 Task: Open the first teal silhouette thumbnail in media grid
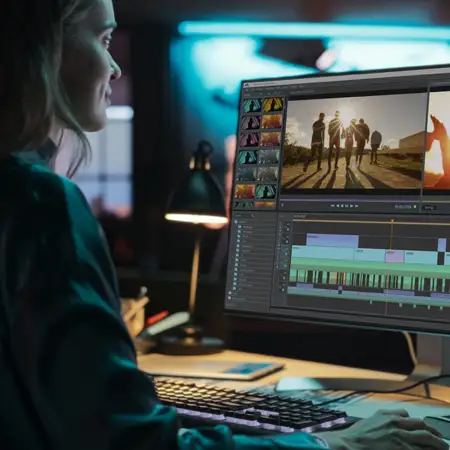(252, 106)
